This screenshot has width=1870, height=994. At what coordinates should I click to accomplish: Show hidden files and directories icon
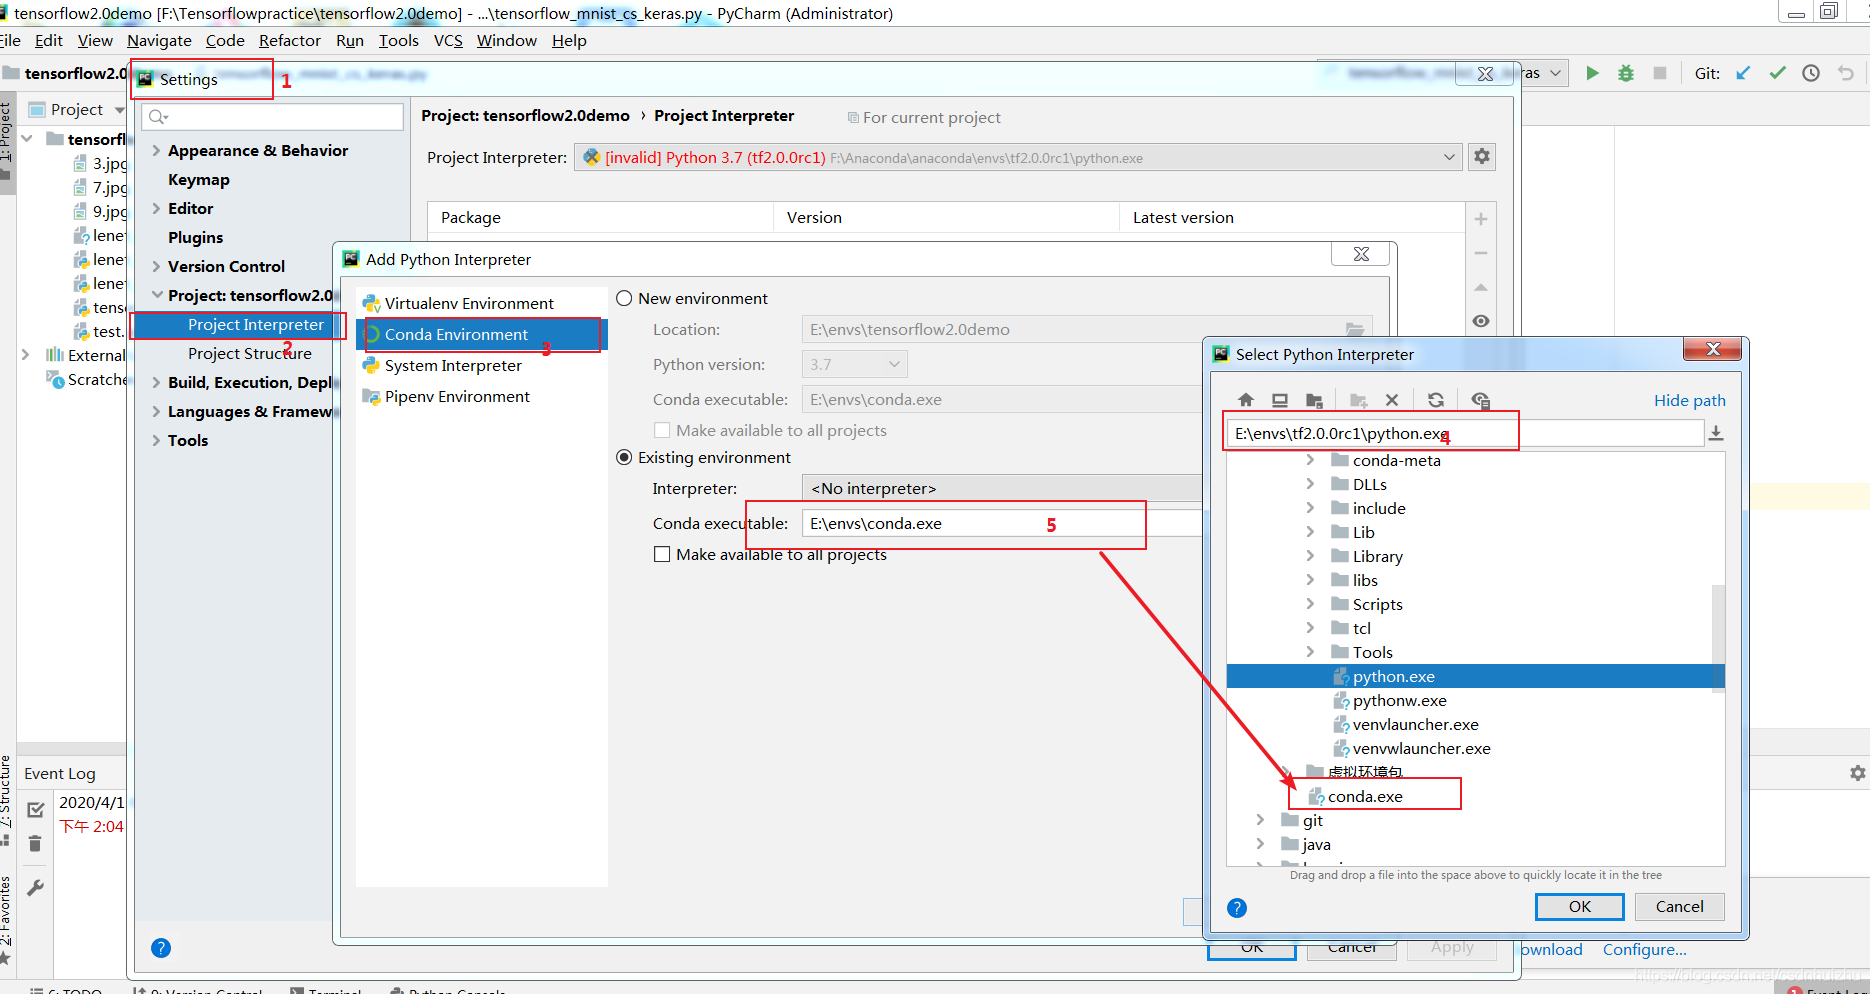click(1480, 400)
